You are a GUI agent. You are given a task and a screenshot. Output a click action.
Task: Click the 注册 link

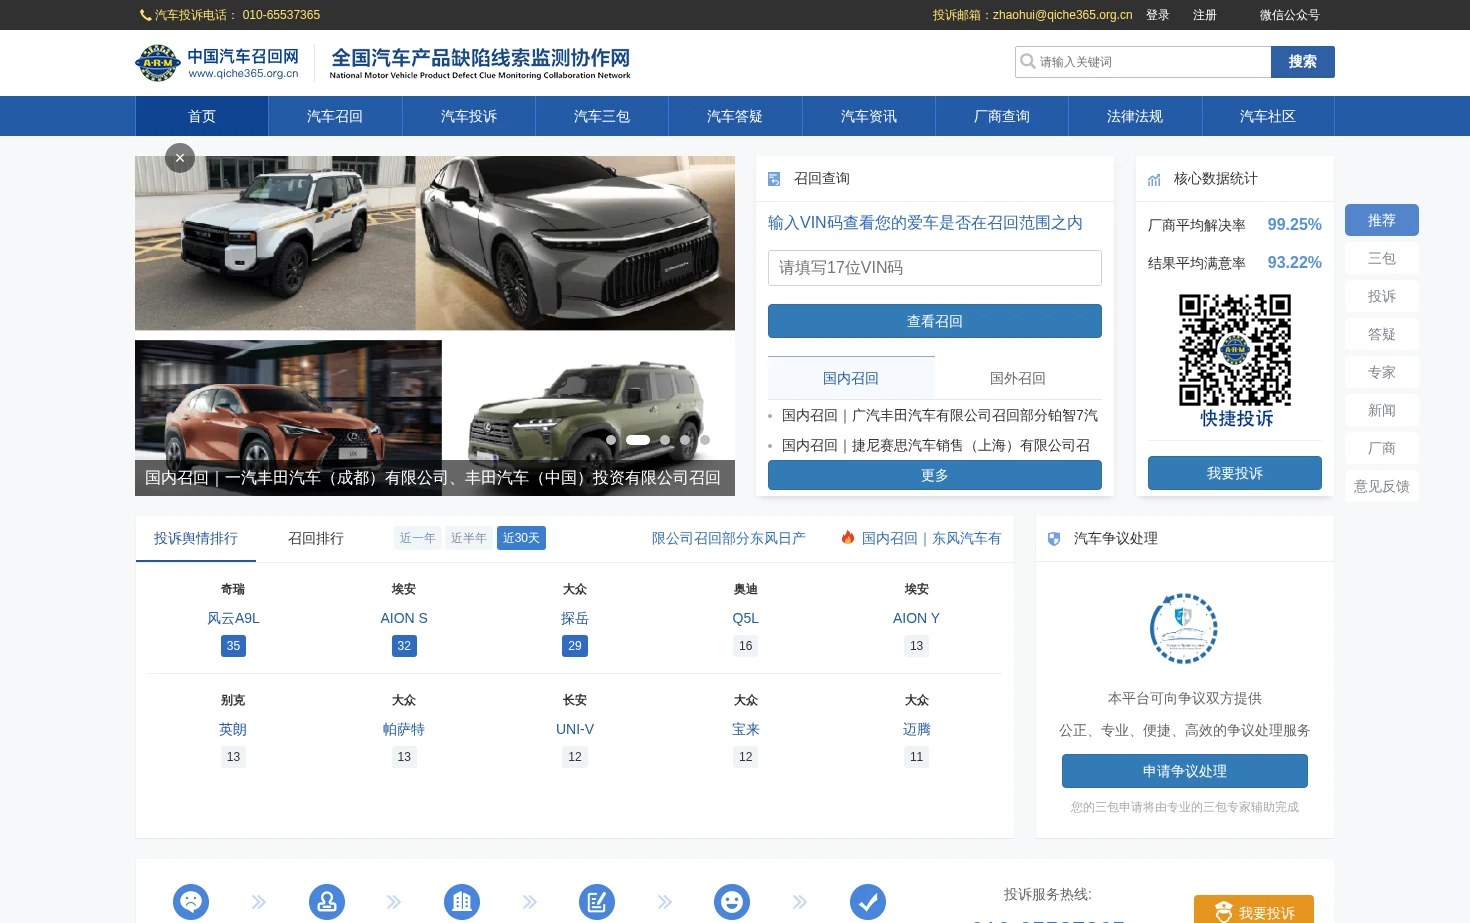(x=1205, y=15)
